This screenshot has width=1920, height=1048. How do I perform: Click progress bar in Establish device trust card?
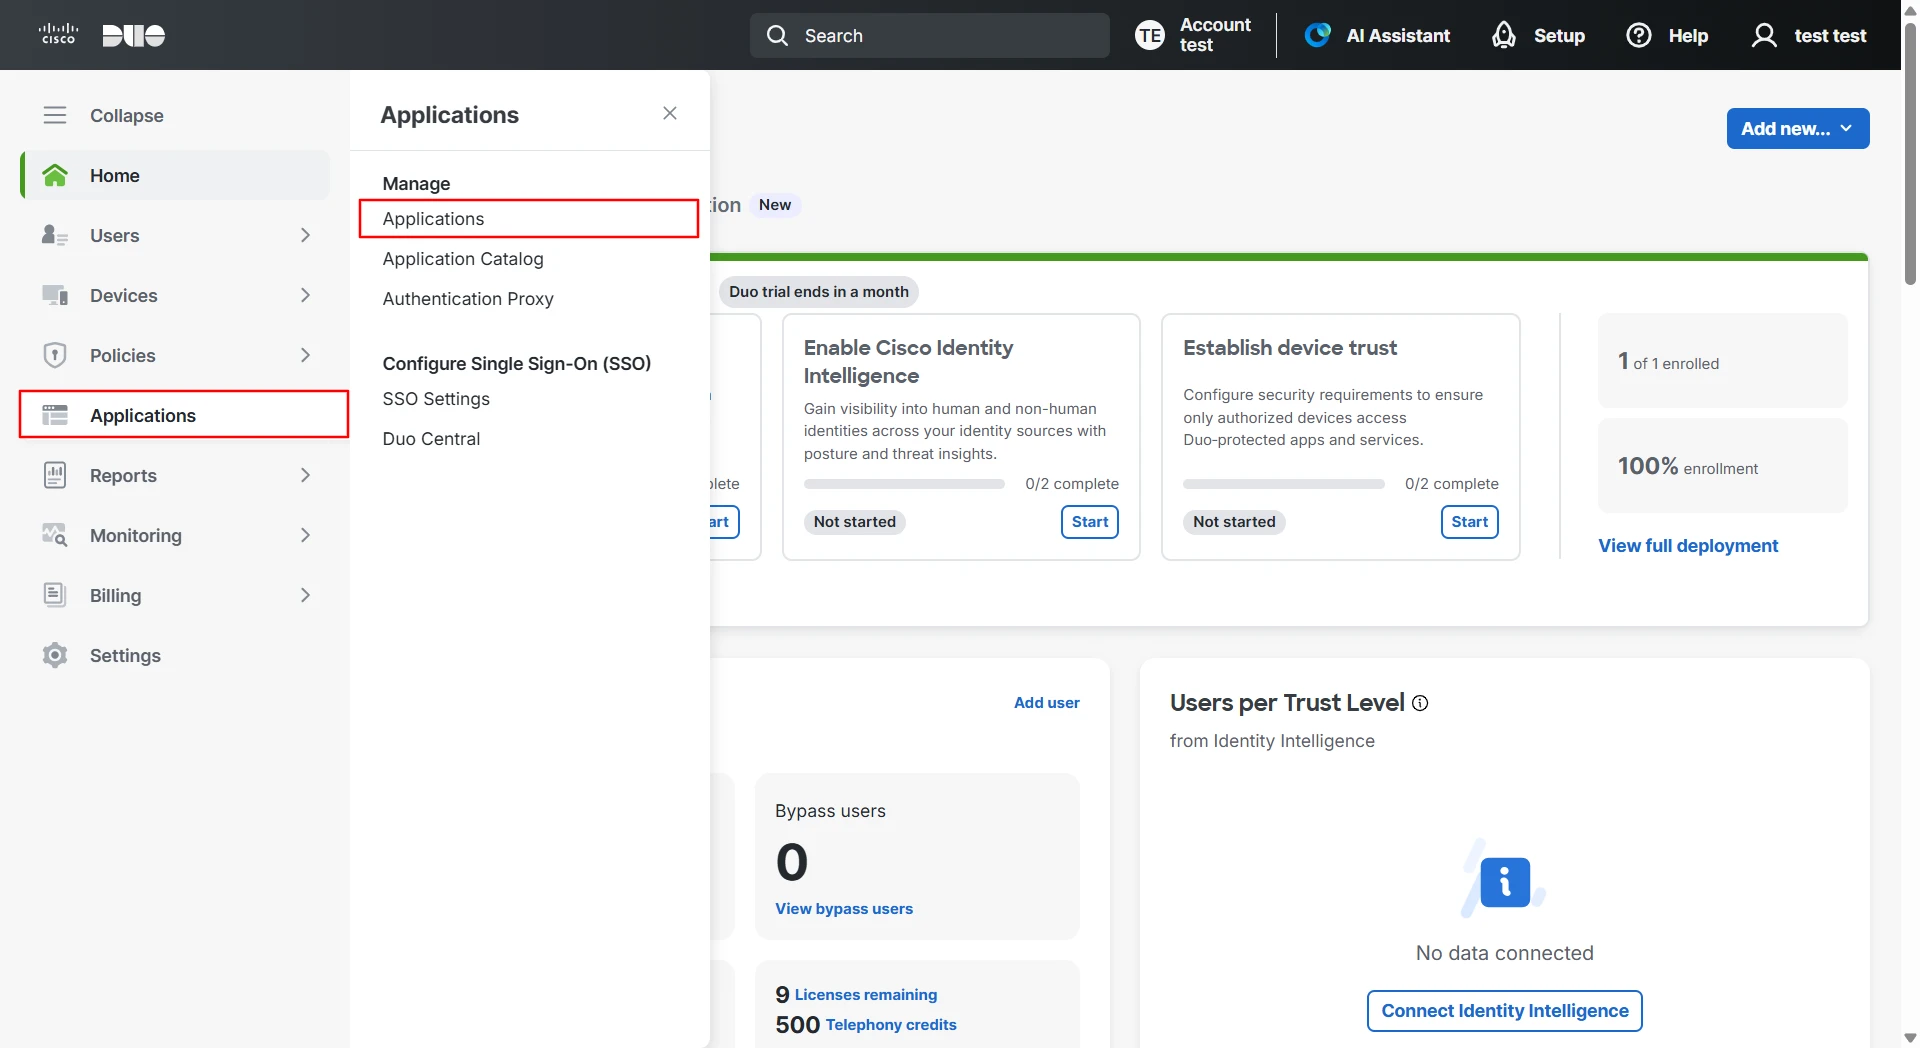click(x=1284, y=484)
